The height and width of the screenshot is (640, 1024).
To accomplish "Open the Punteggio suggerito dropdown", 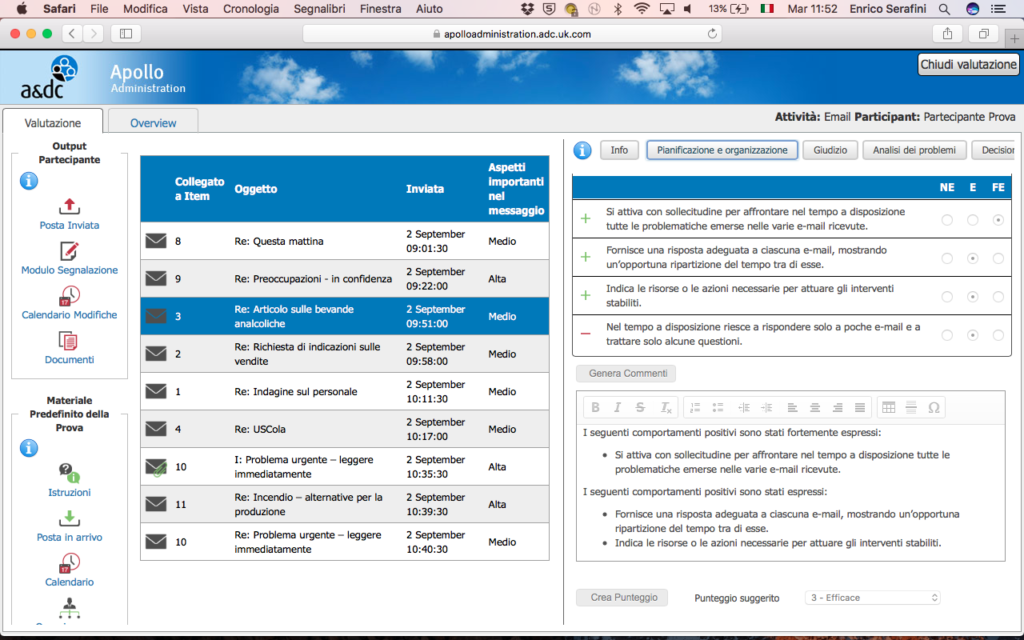I will [x=873, y=598].
